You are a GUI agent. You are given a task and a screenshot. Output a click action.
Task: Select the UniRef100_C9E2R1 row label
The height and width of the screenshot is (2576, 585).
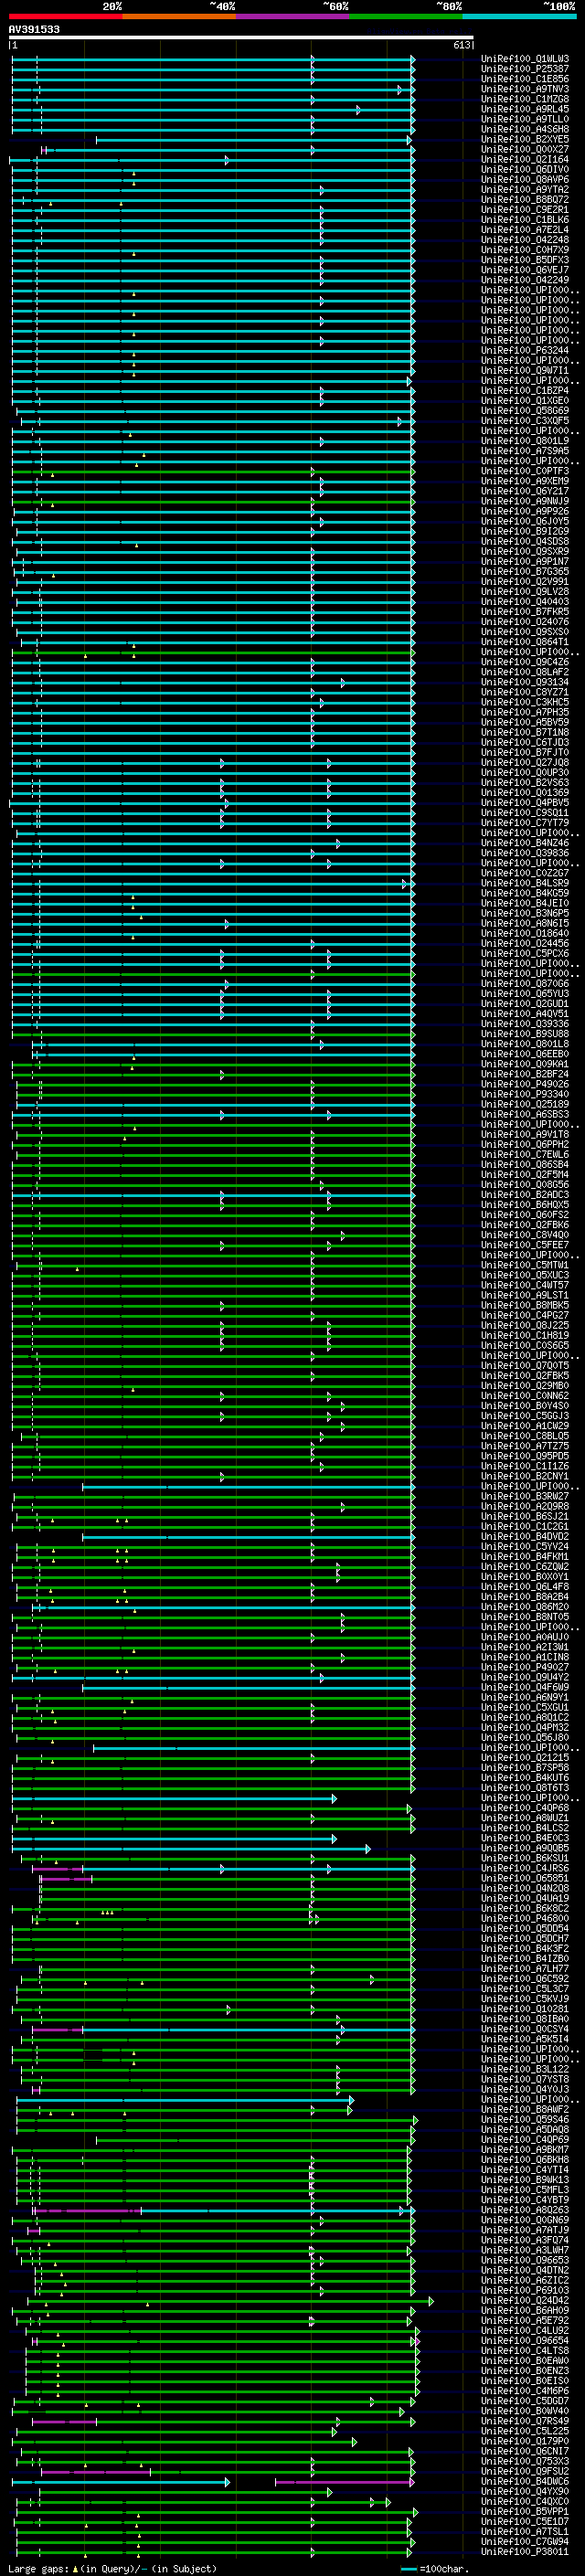click(x=525, y=210)
